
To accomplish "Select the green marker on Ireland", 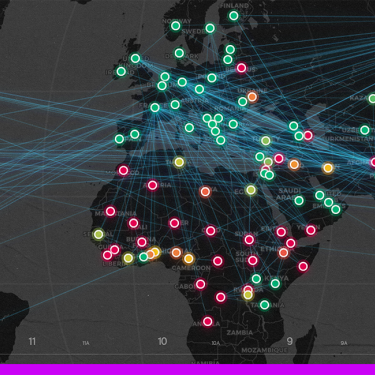I will pos(121,71).
